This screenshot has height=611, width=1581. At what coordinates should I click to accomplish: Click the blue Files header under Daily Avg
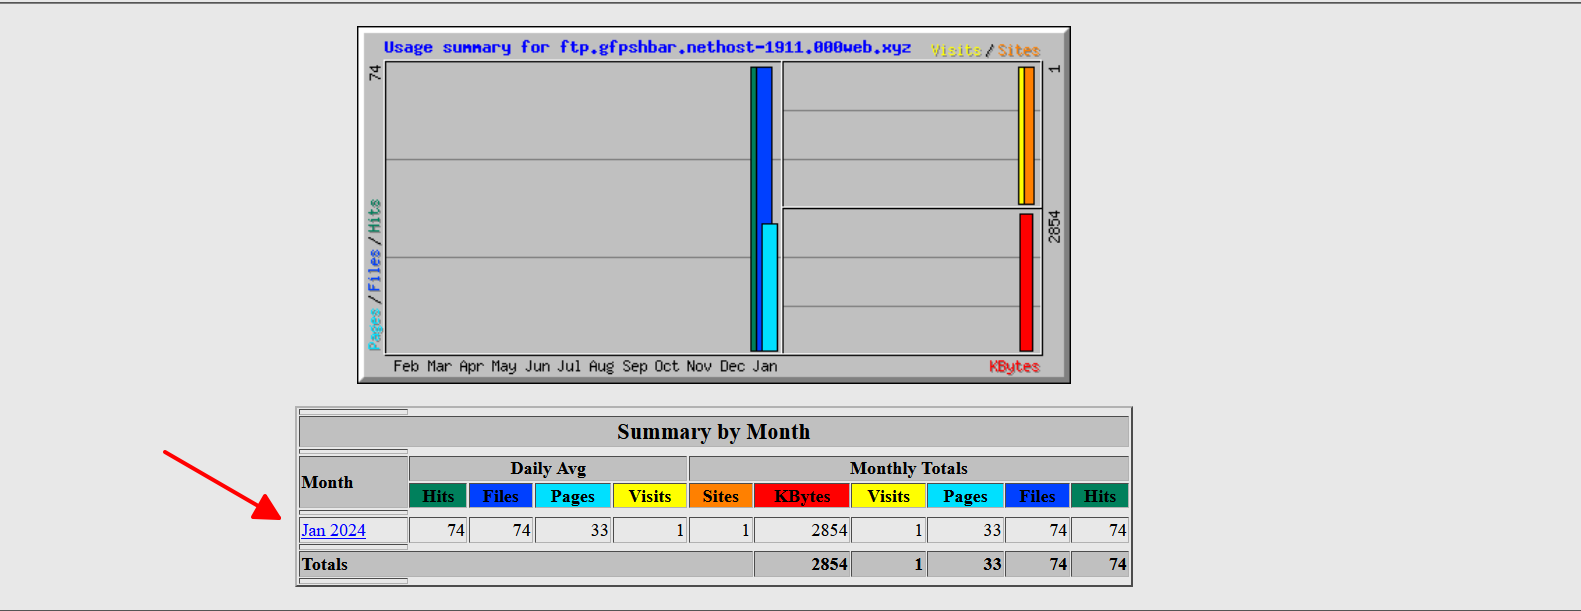pos(501,496)
